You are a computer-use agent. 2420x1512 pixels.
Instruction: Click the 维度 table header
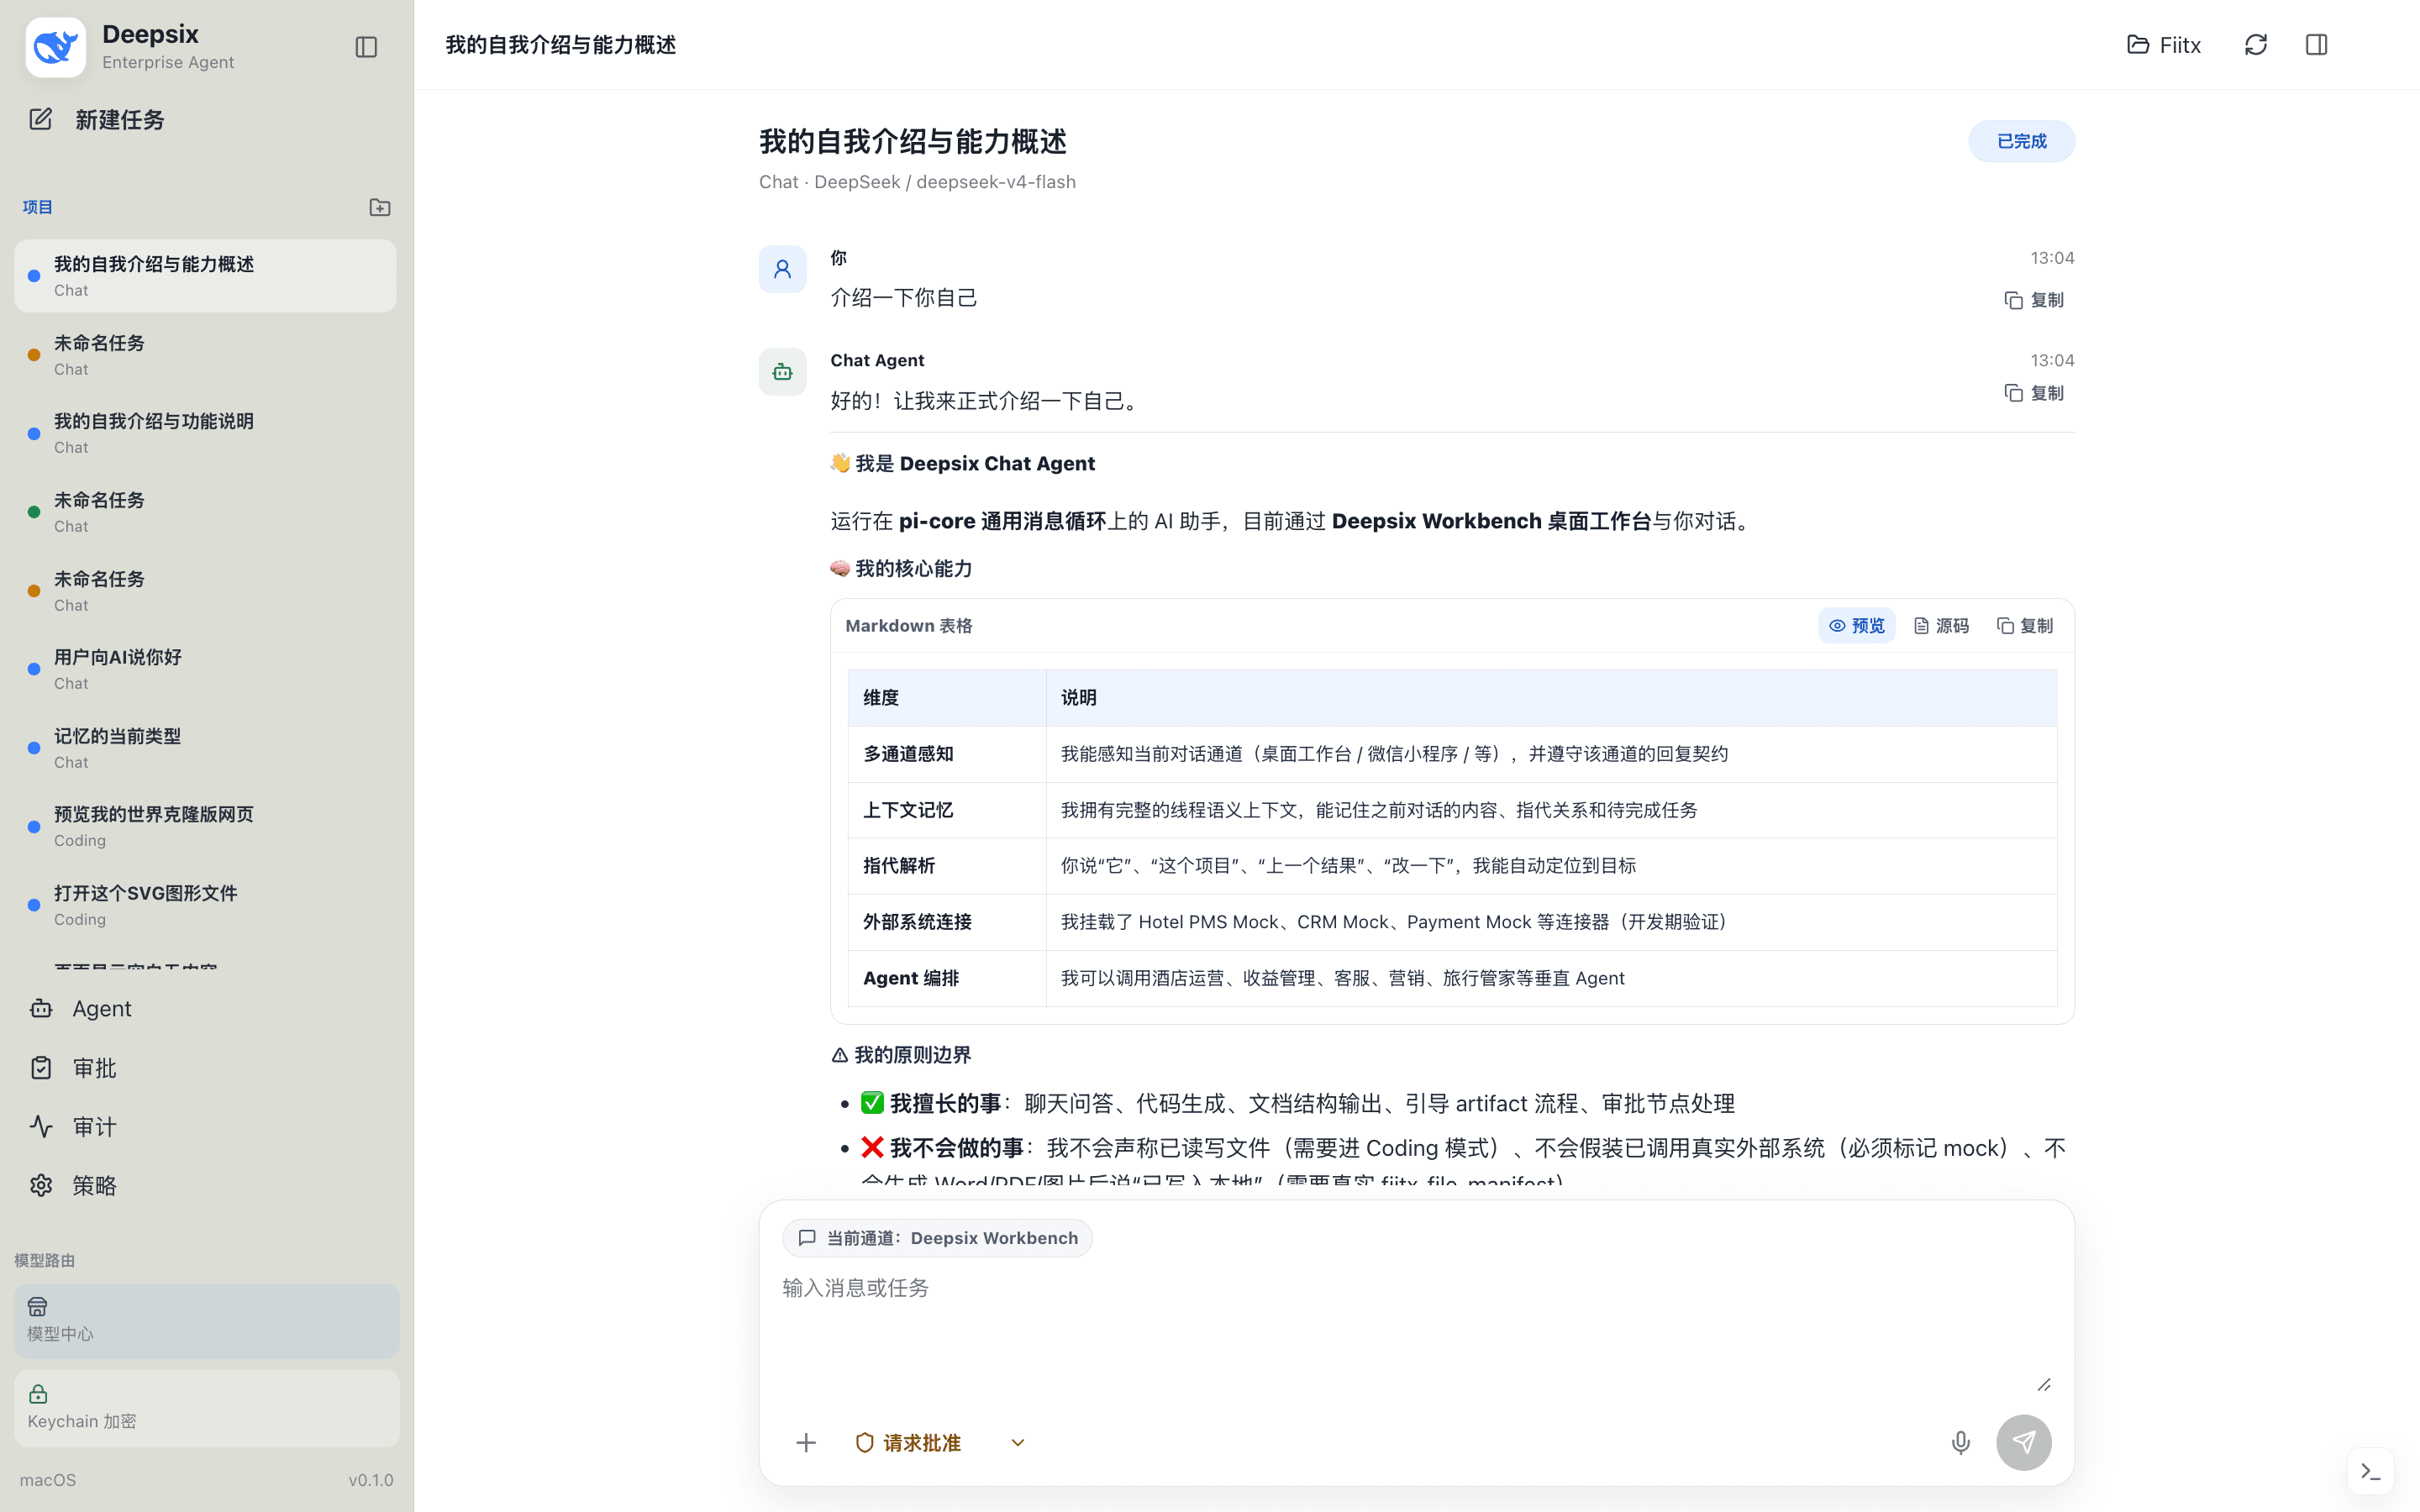[x=947, y=698]
